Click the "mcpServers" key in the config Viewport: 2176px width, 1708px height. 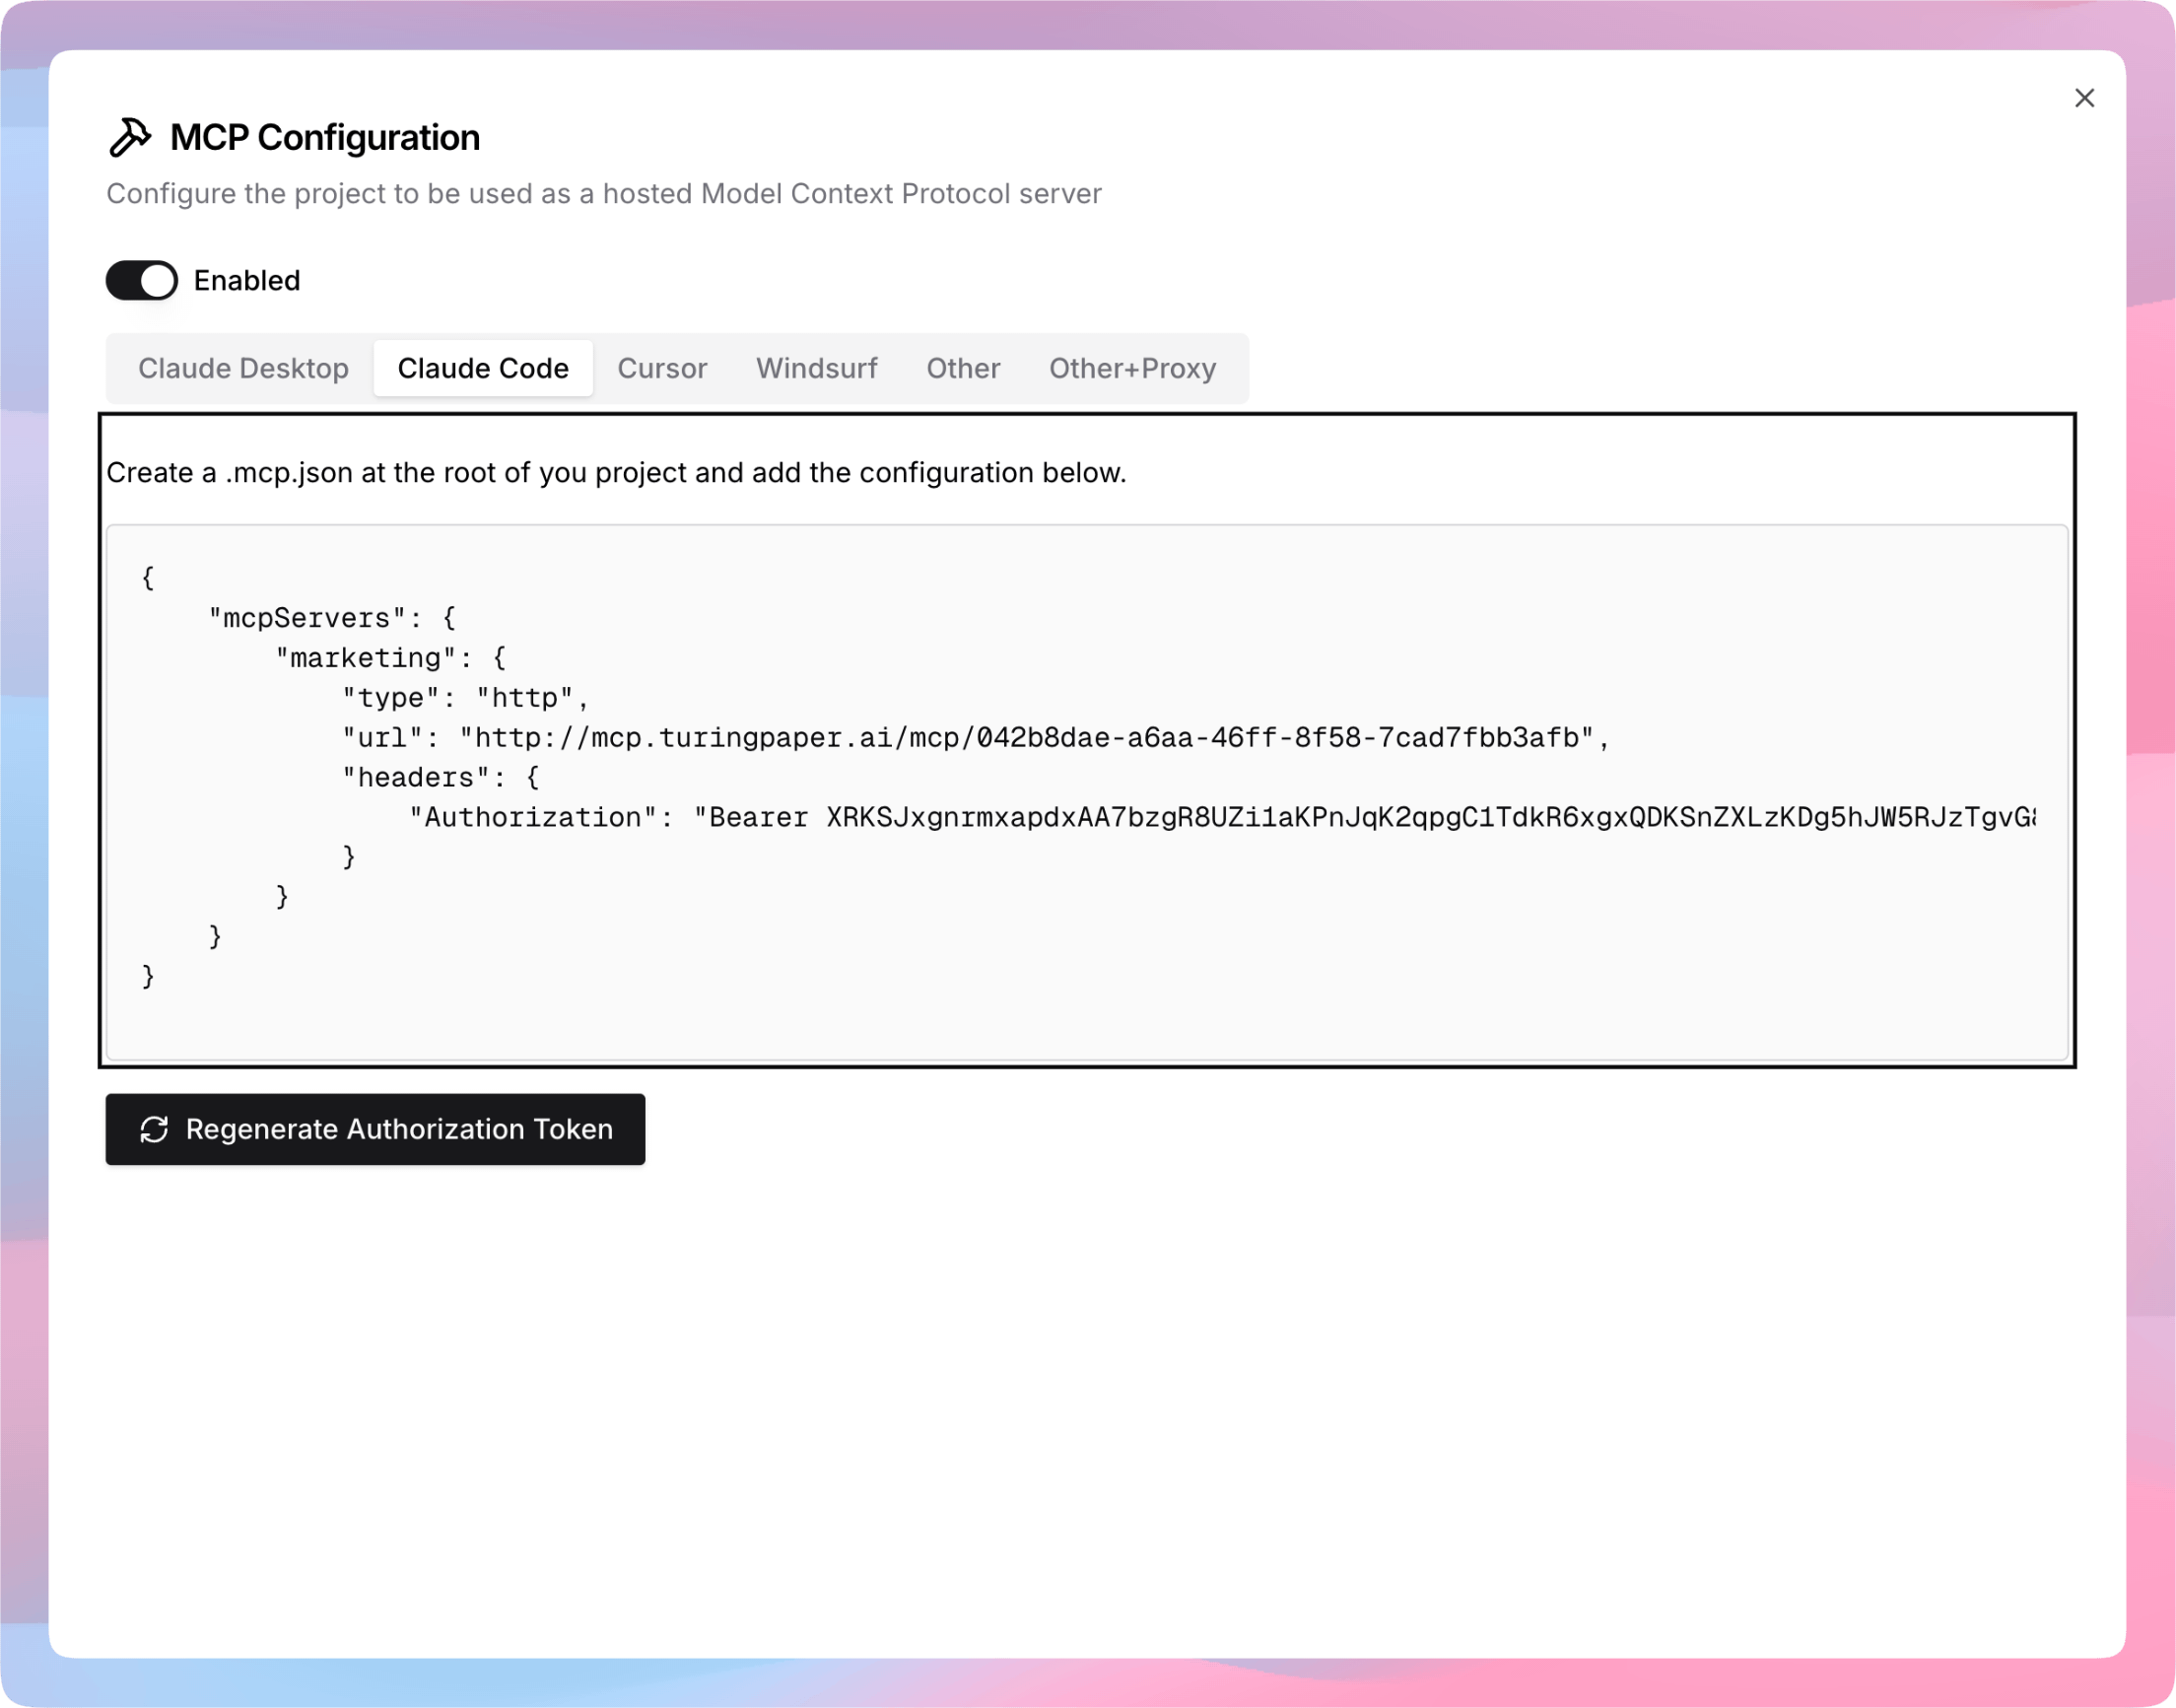tap(306, 618)
